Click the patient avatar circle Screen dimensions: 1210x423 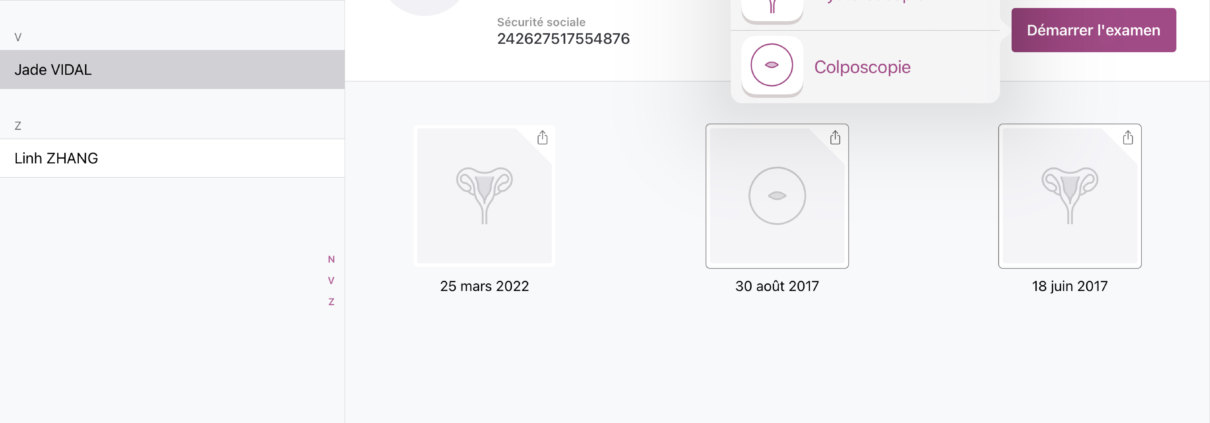[424, 5]
